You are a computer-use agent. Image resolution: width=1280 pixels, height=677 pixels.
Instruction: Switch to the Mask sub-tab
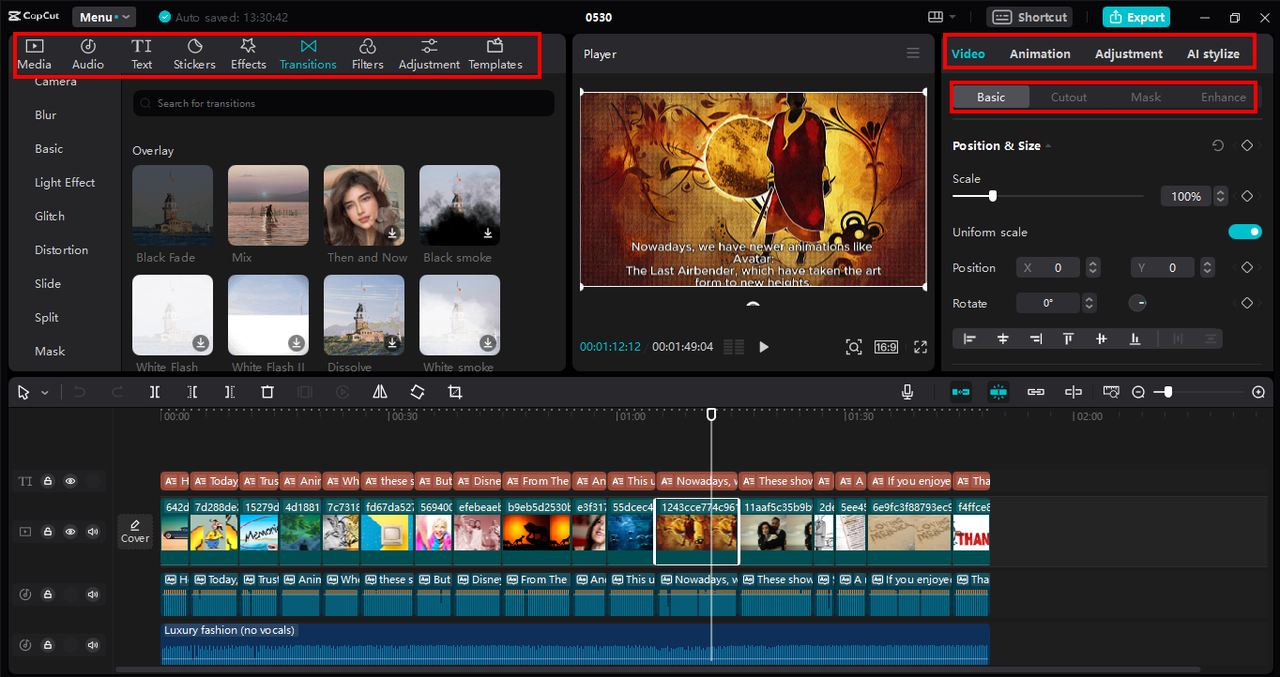[x=1146, y=97]
